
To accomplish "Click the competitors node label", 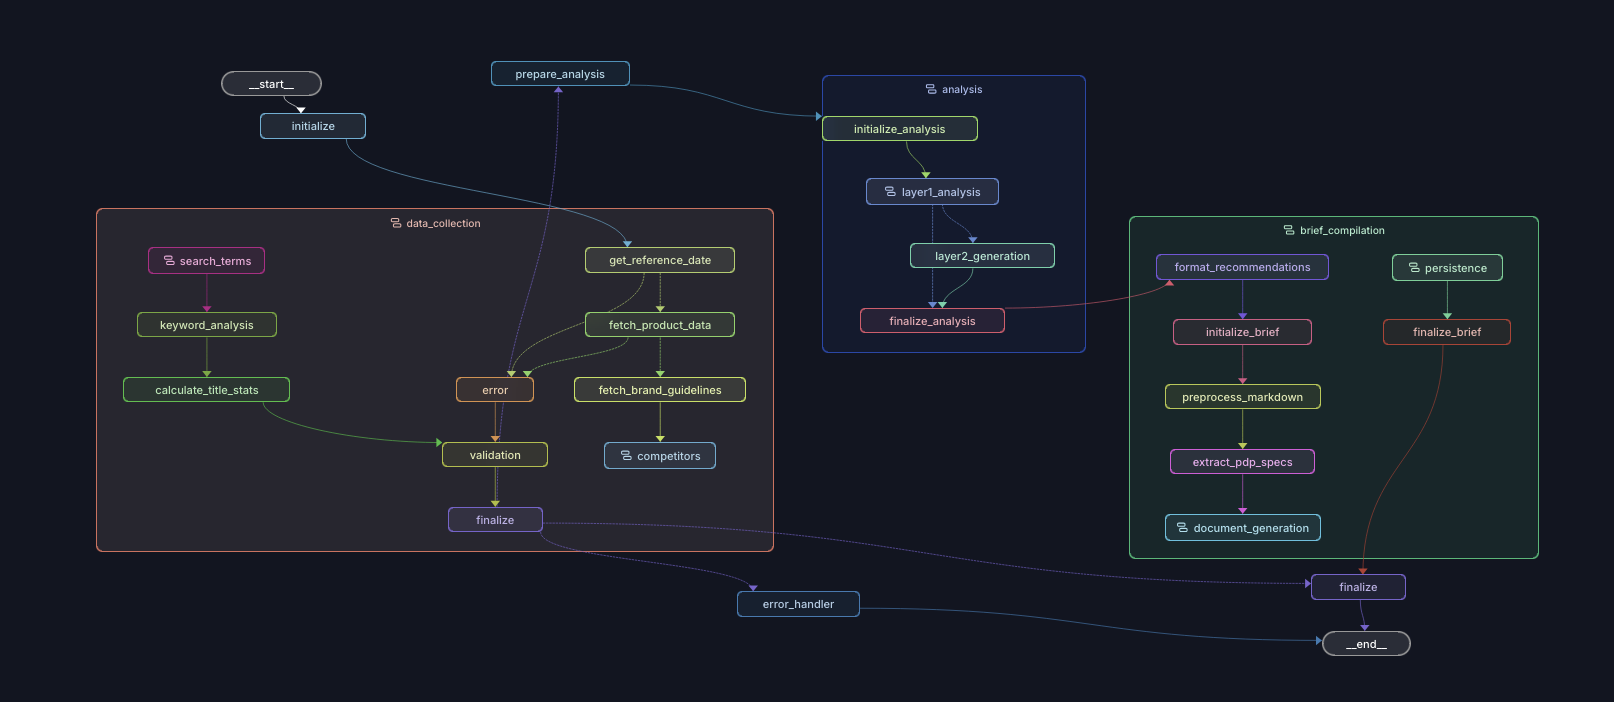I will pyautogui.click(x=669, y=456).
